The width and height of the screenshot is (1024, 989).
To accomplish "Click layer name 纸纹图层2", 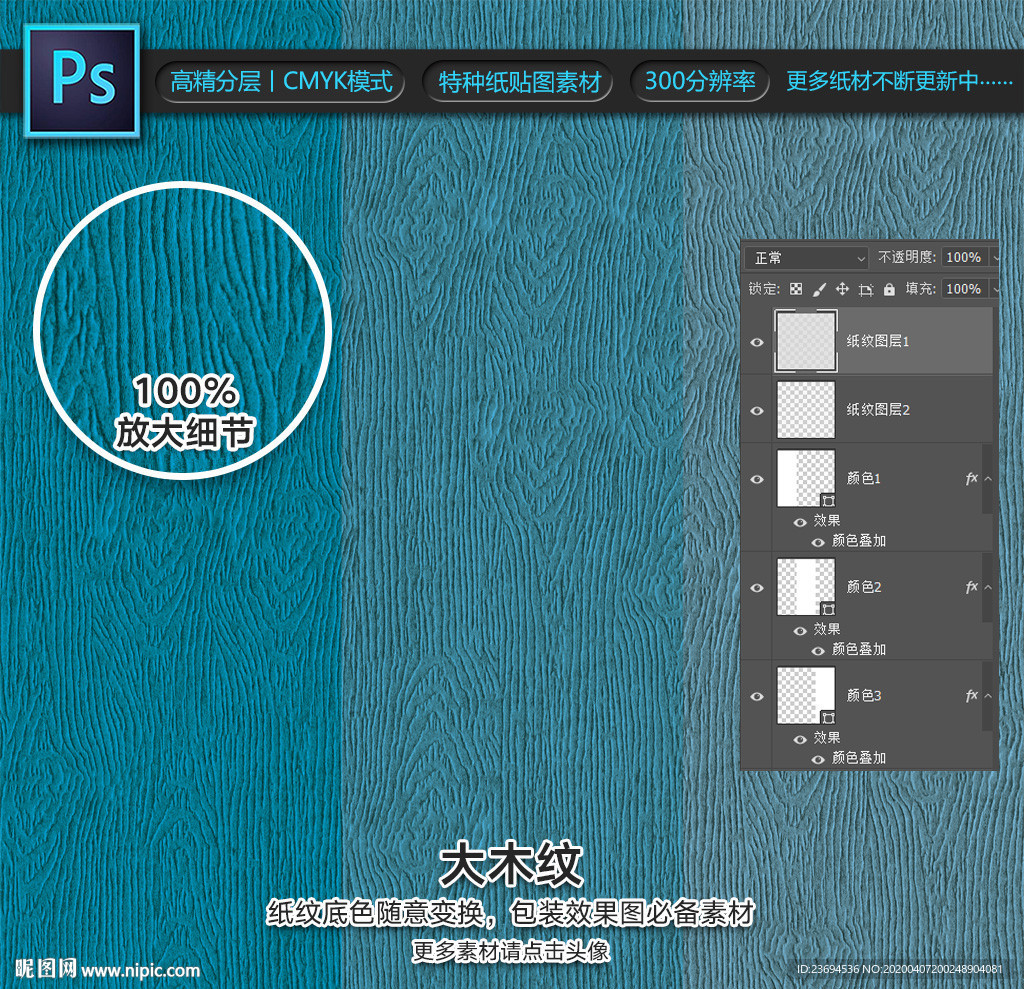I will (x=878, y=410).
